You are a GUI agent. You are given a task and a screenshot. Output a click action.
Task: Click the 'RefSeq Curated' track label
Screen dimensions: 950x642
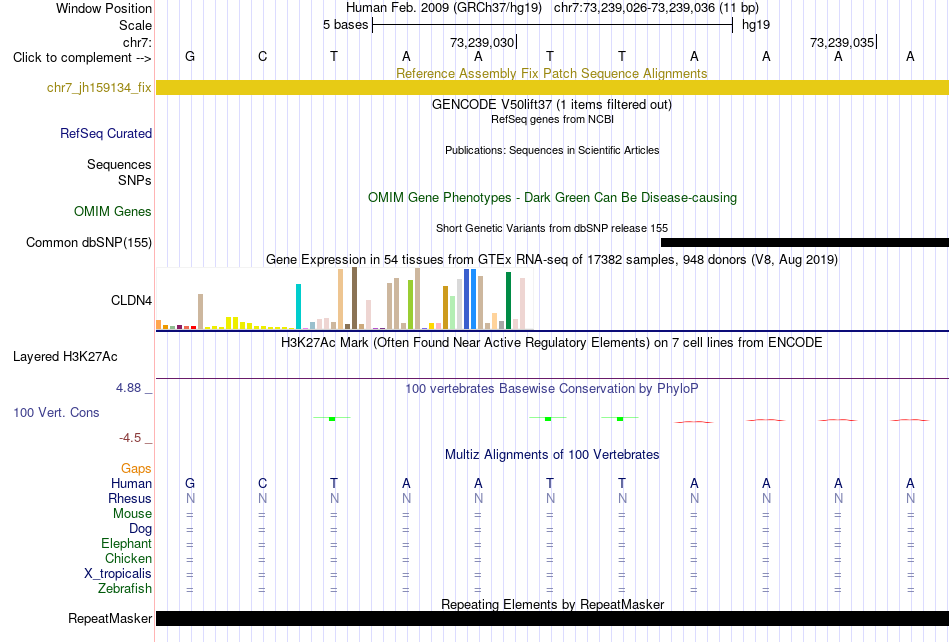105,133
